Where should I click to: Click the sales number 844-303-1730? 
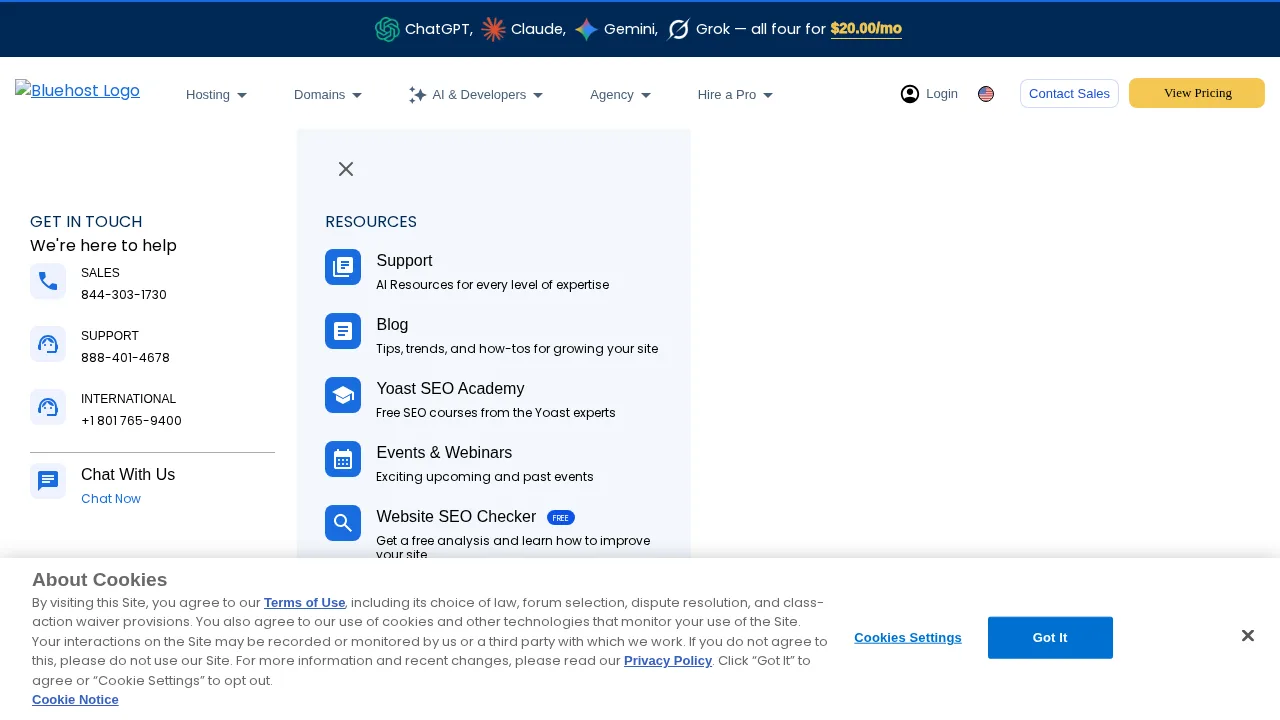click(124, 295)
